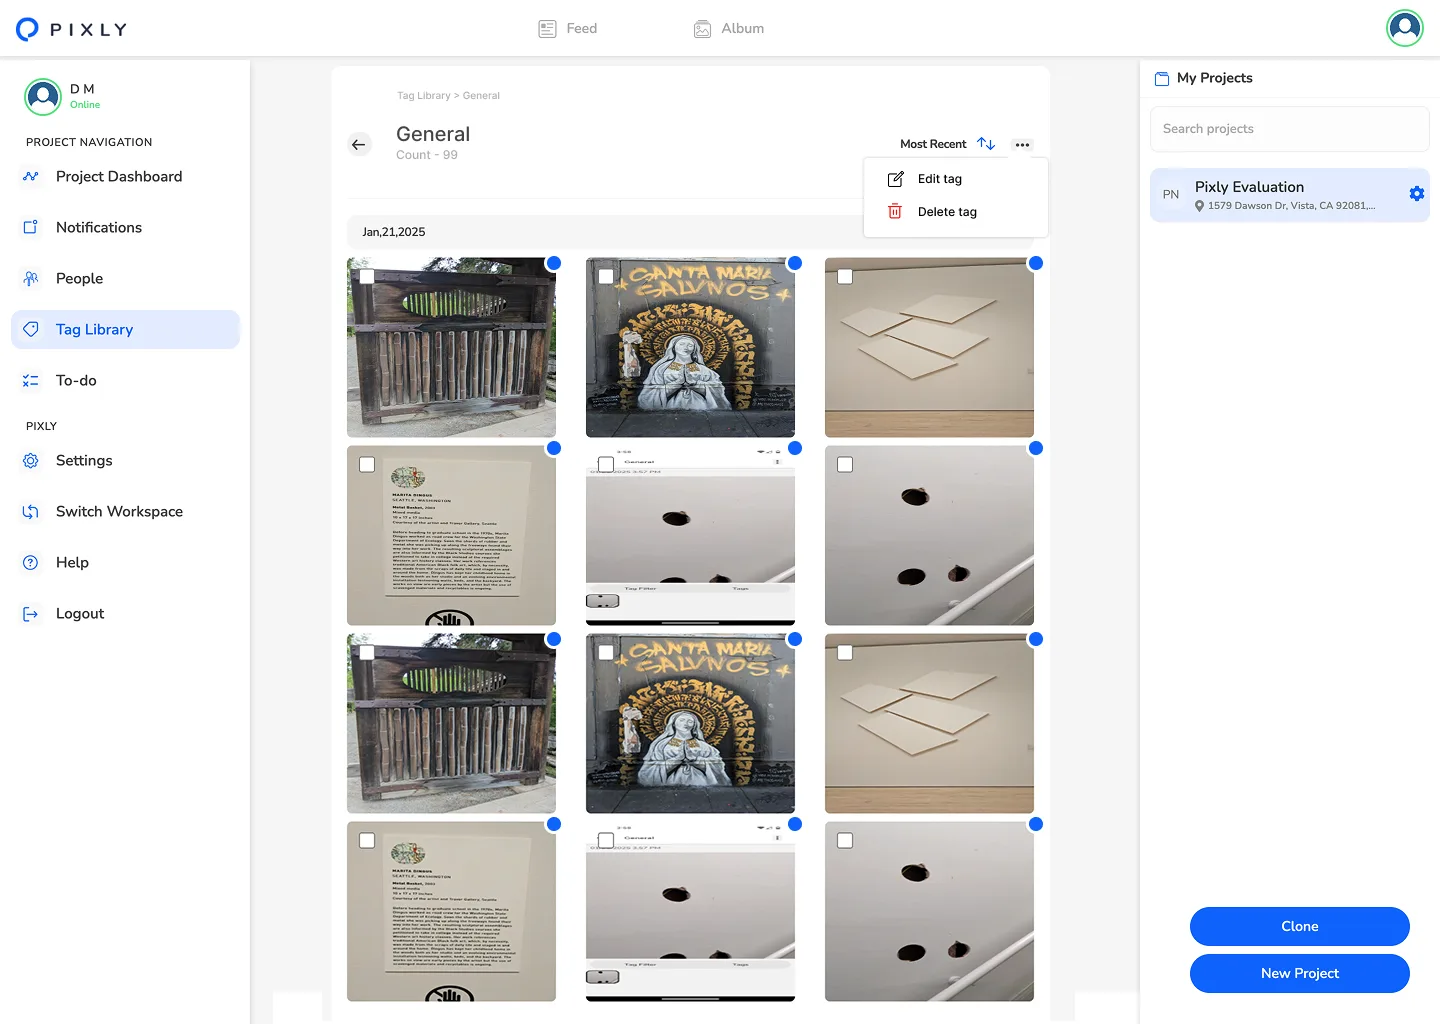Click the Notifications icon
This screenshot has height=1024, width=1440.
click(x=31, y=228)
